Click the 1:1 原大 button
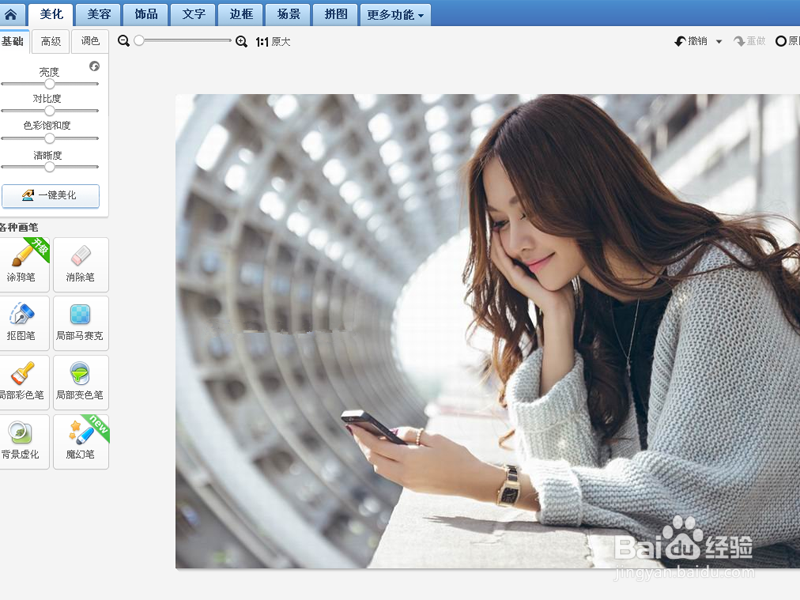Viewport: 800px width, 600px height. tap(273, 42)
